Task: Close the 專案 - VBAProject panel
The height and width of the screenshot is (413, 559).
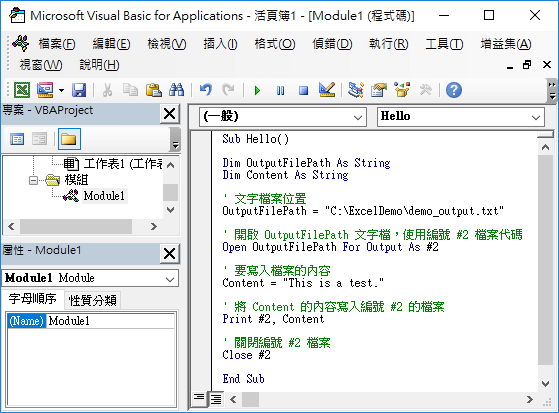Action: point(169,114)
